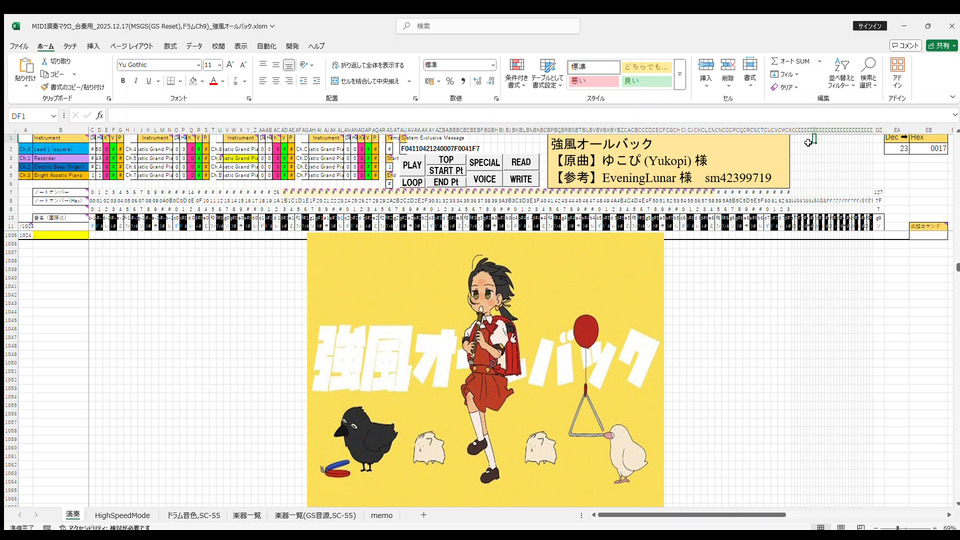
Task: Toggle Wrap Text (折り返して全体を表示する)
Action: pyautogui.click(x=367, y=65)
